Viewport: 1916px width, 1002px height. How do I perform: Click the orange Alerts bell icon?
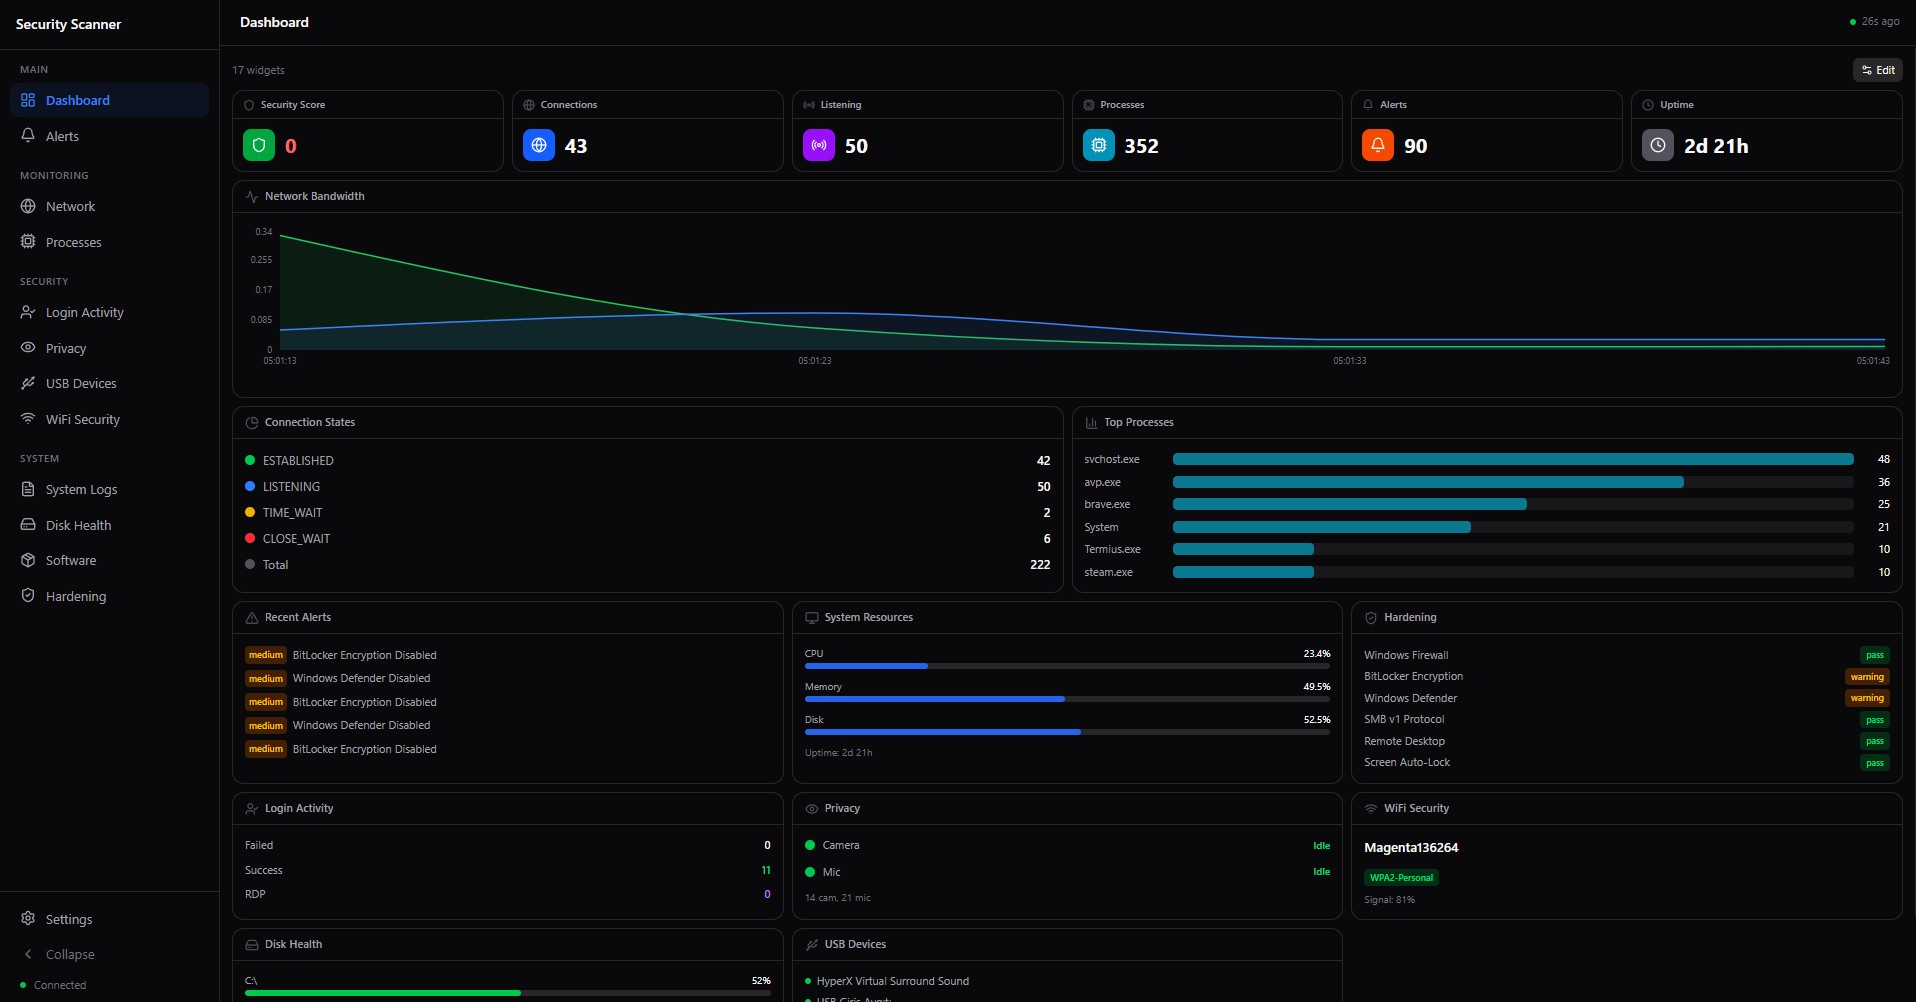1378,146
